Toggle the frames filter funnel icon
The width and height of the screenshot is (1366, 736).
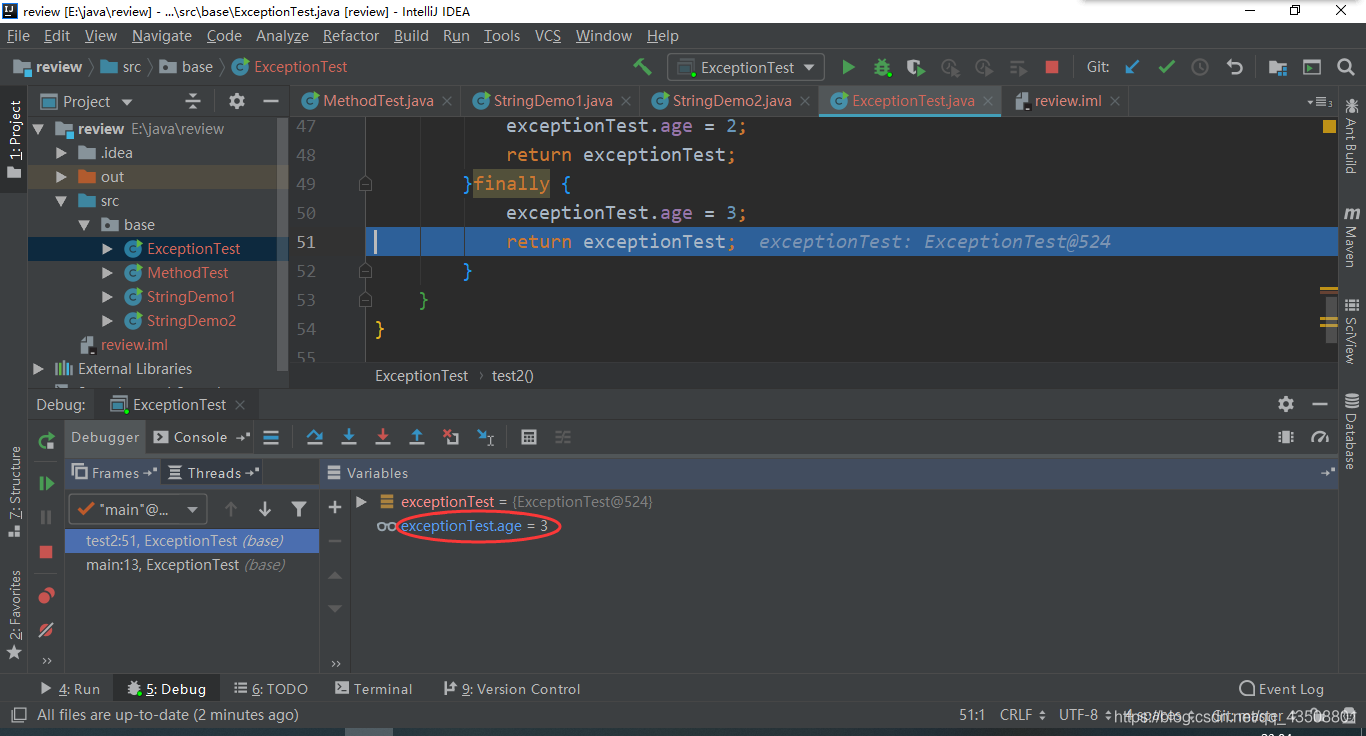point(298,509)
